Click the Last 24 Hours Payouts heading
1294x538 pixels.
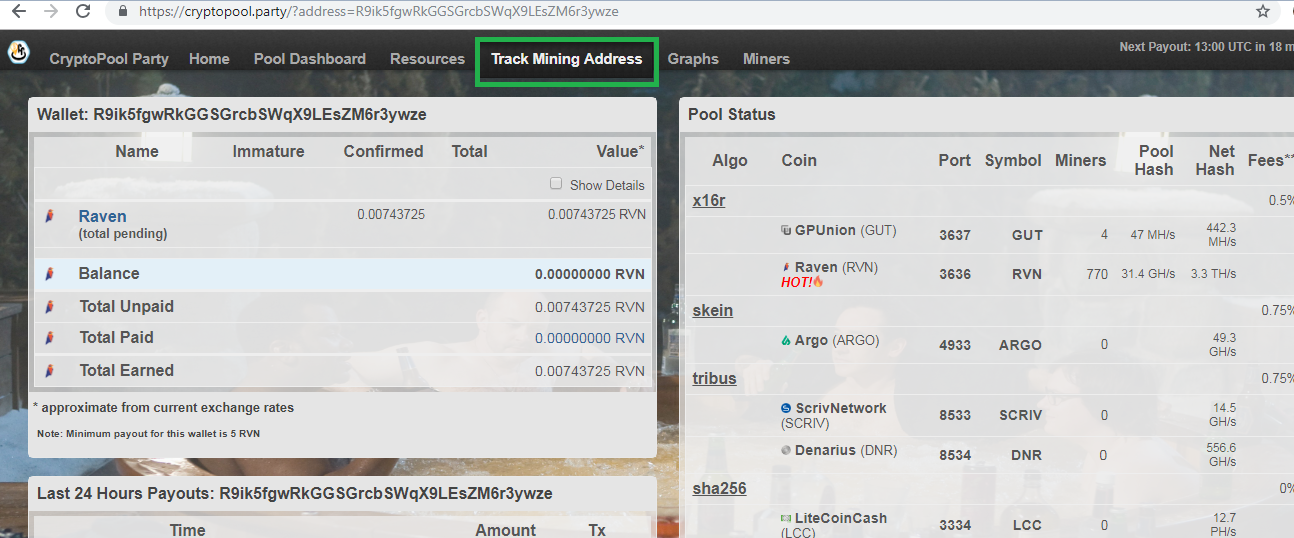295,493
